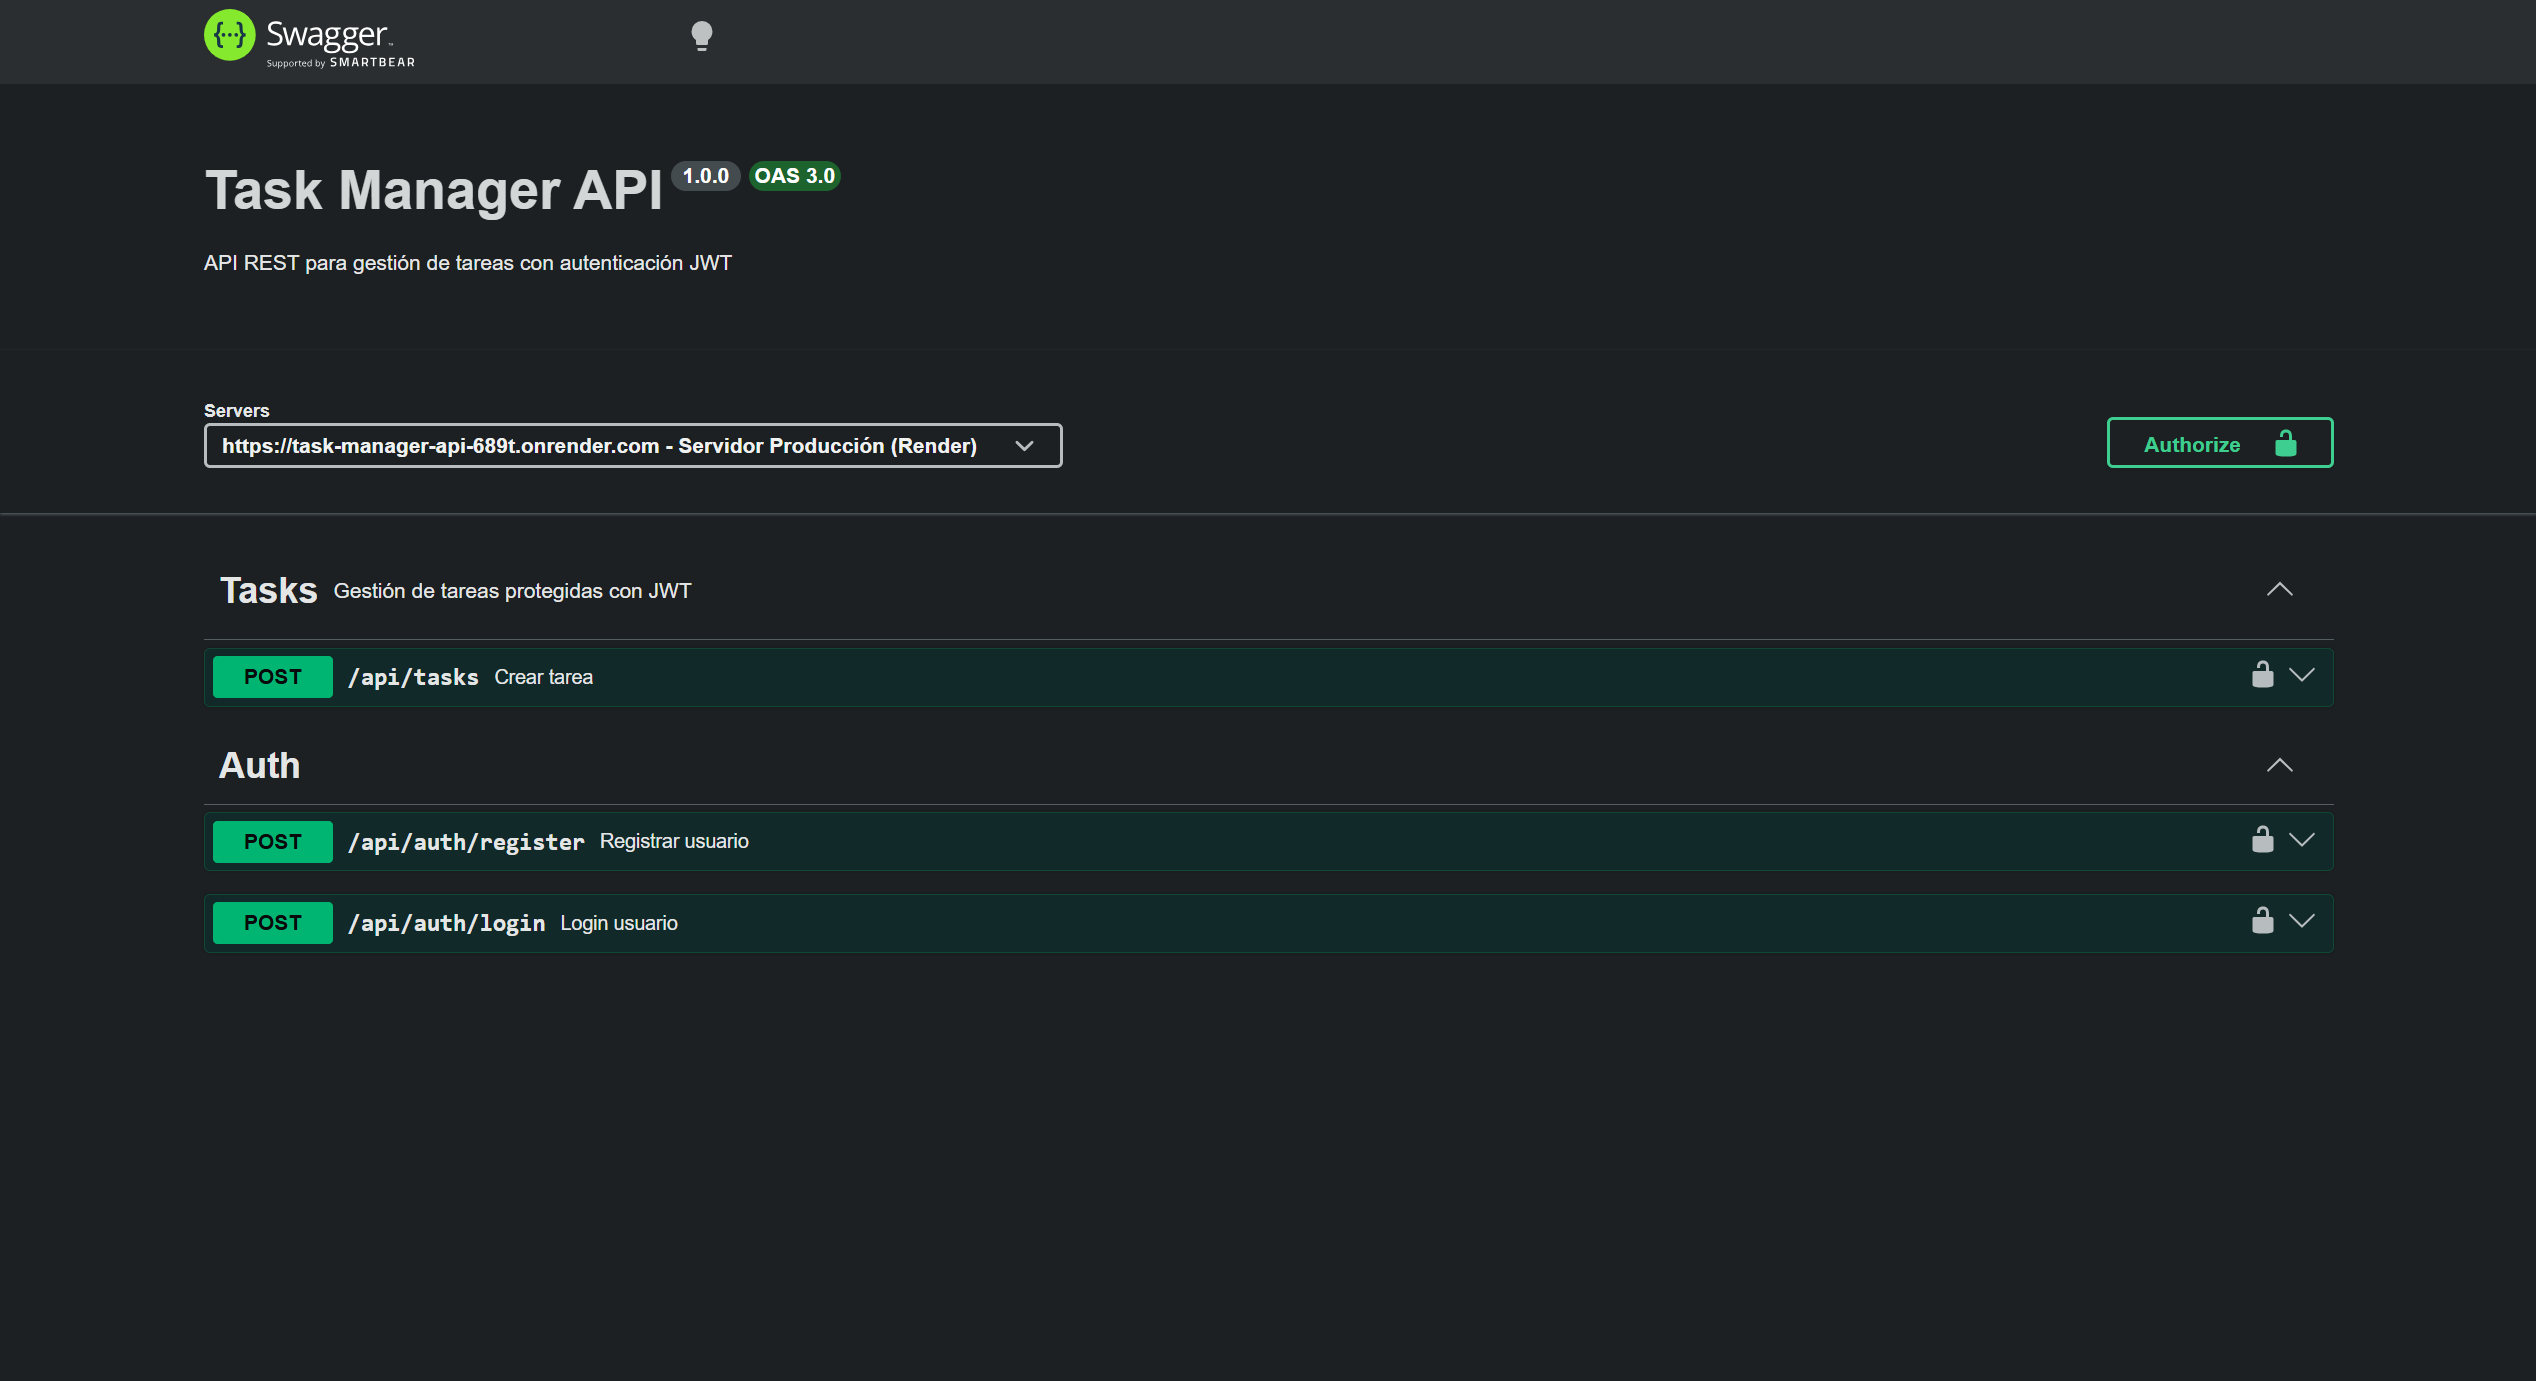
Task: Click the green lock icon in Authorize
Action: point(2286,443)
